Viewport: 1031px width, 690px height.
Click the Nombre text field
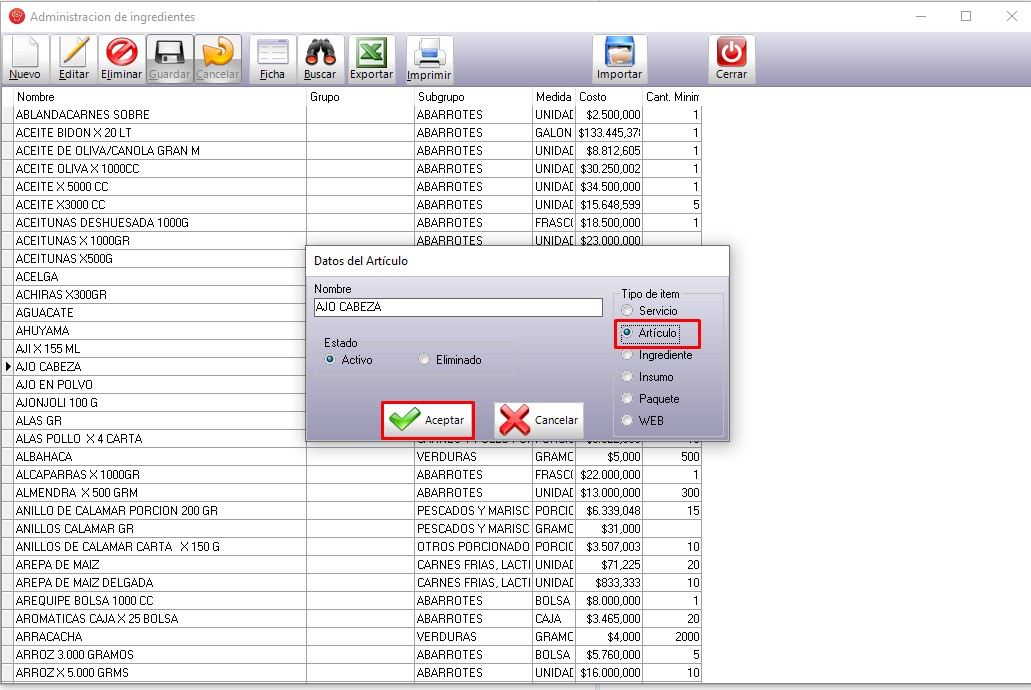(x=457, y=308)
